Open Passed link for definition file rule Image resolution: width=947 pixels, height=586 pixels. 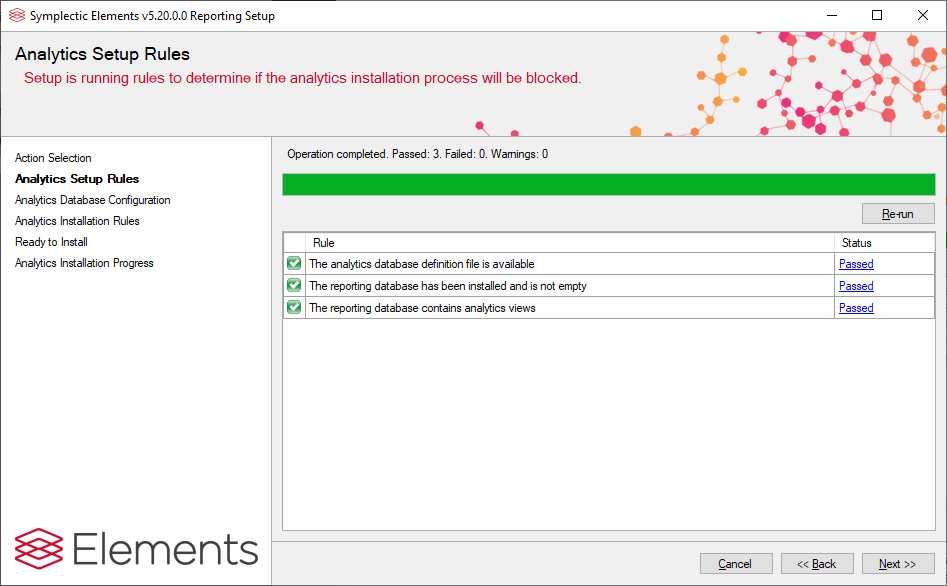point(856,264)
